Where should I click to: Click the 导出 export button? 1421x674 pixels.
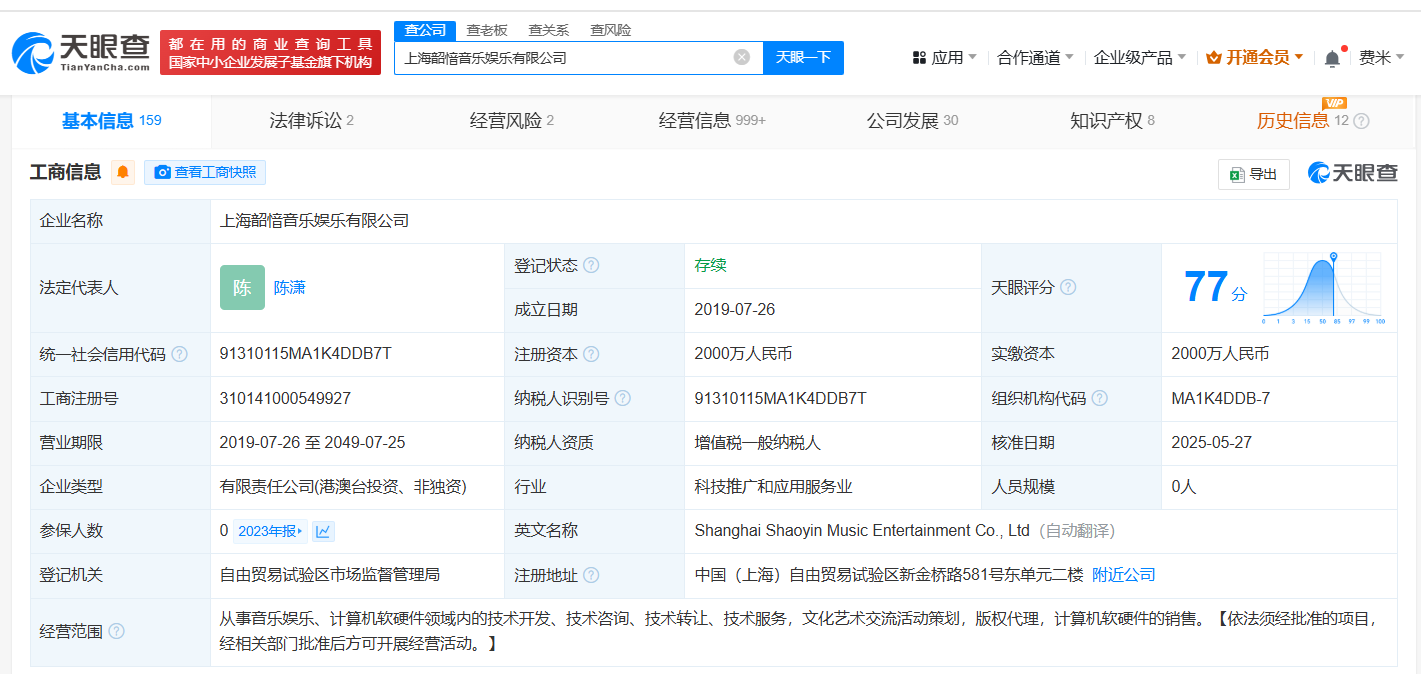tap(1254, 174)
